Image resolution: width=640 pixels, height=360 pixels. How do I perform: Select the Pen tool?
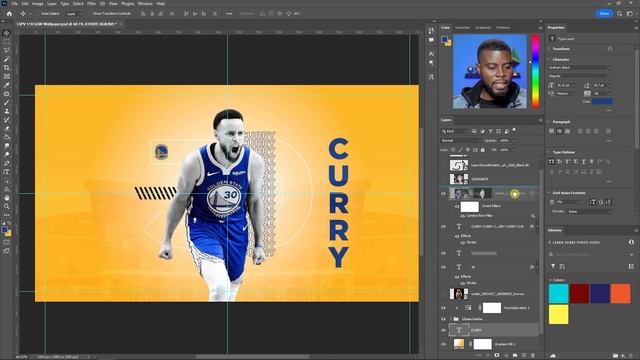[x=7, y=163]
